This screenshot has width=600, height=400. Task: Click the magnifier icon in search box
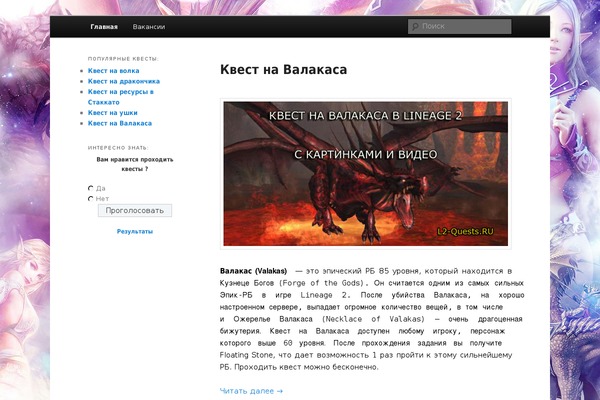pyautogui.click(x=415, y=26)
